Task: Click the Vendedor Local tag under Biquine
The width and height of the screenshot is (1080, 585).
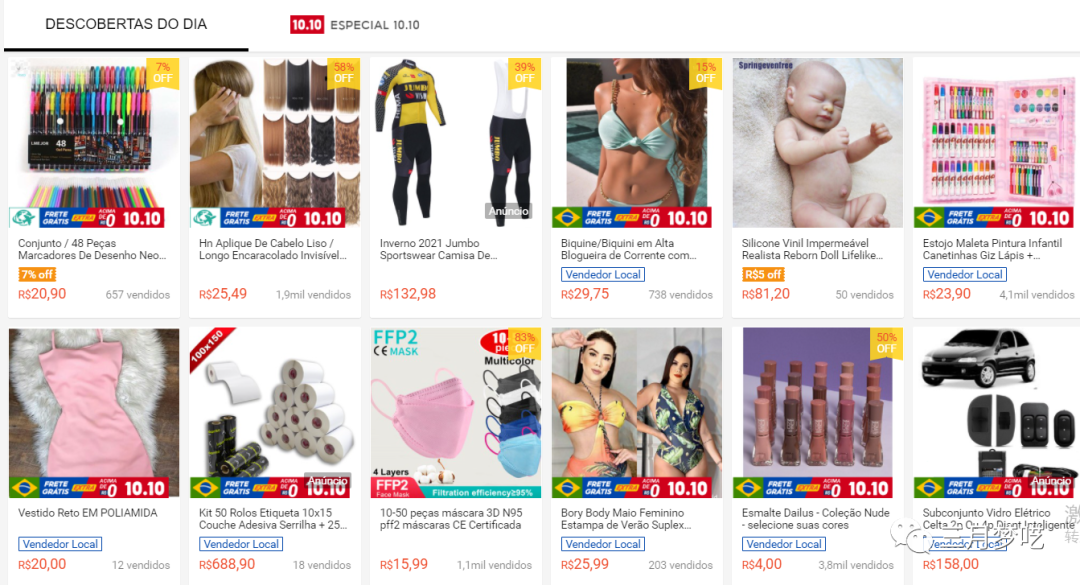Action: 603,274
